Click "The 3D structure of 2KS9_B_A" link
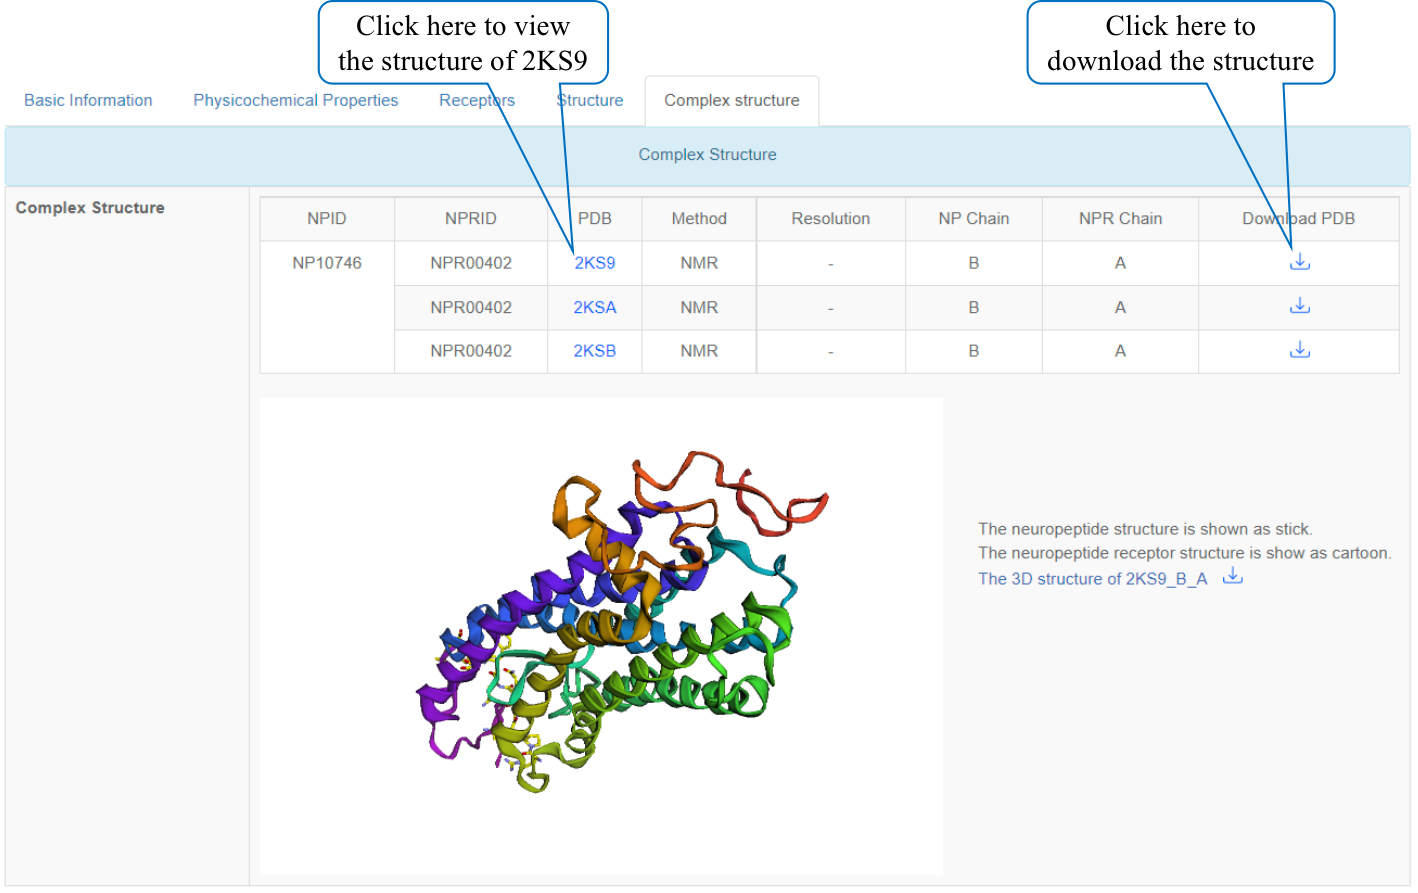 coord(1092,579)
